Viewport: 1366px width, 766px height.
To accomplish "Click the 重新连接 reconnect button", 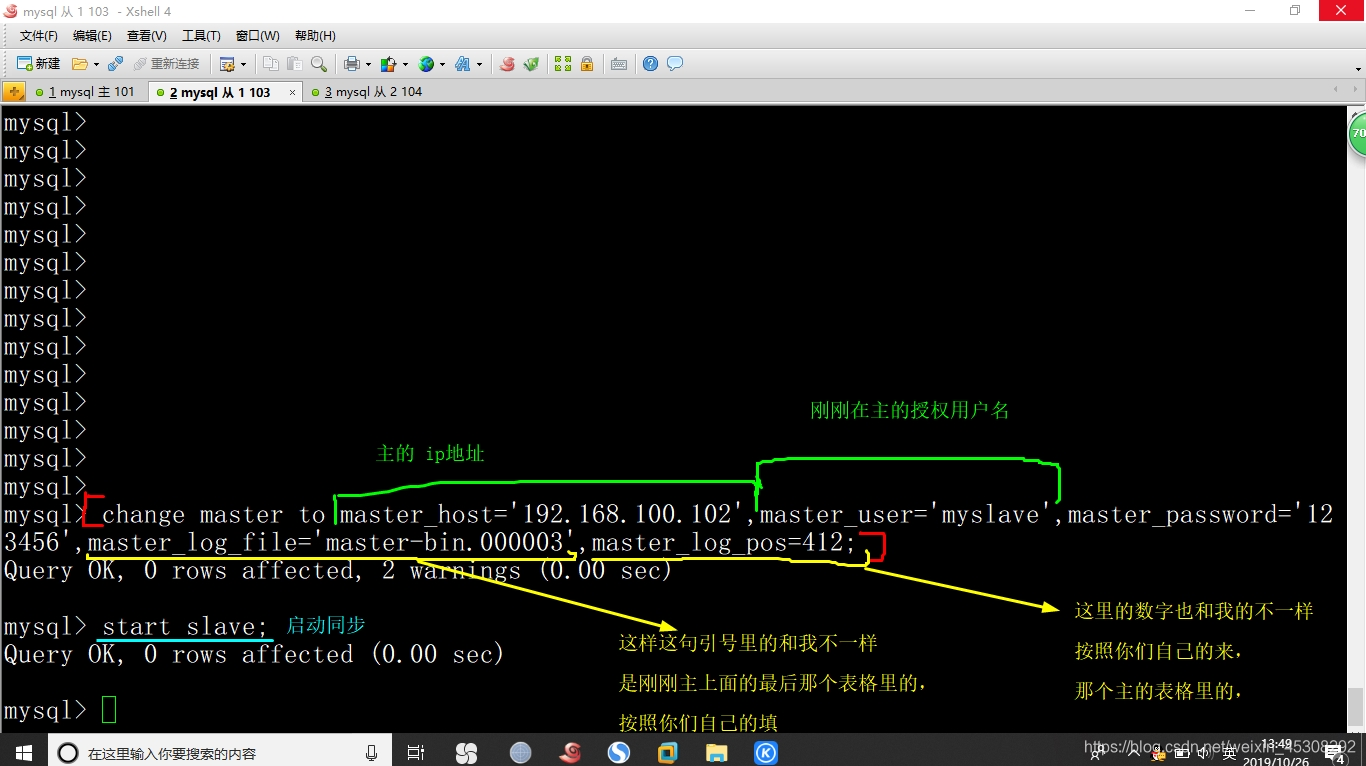I will (x=166, y=64).
